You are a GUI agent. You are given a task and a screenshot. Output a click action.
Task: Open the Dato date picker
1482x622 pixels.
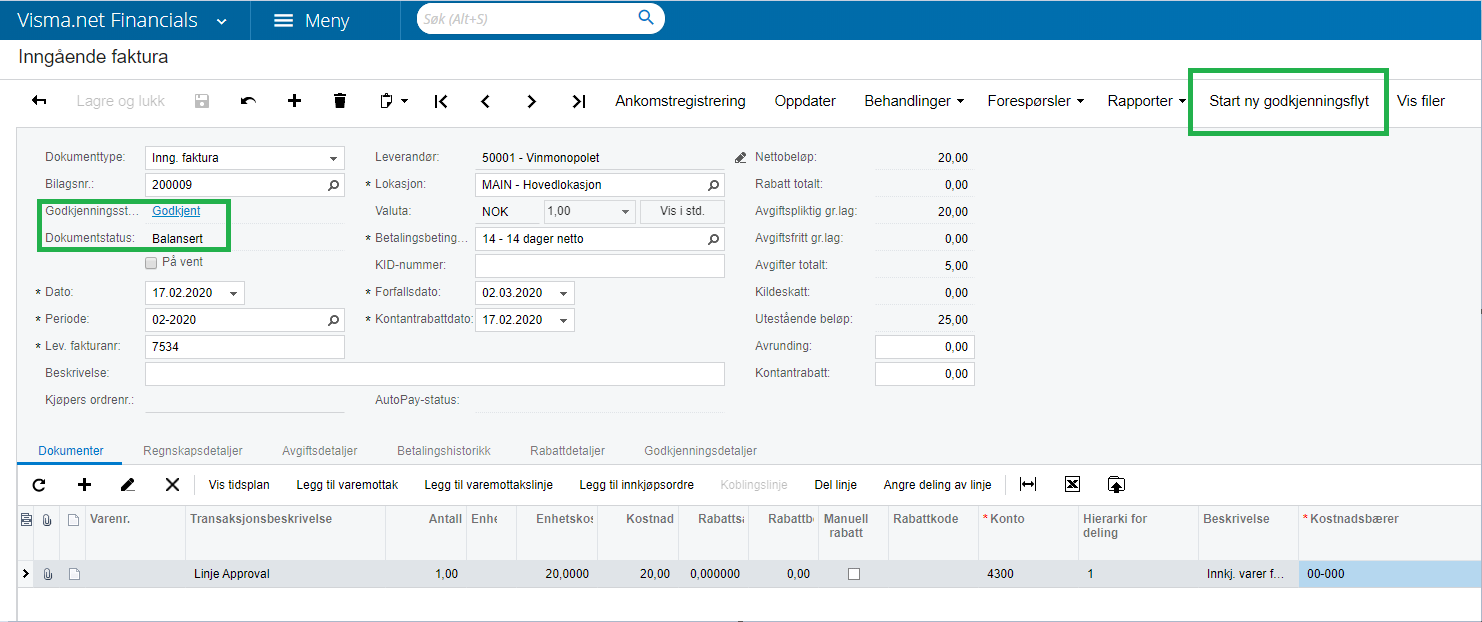[234, 293]
